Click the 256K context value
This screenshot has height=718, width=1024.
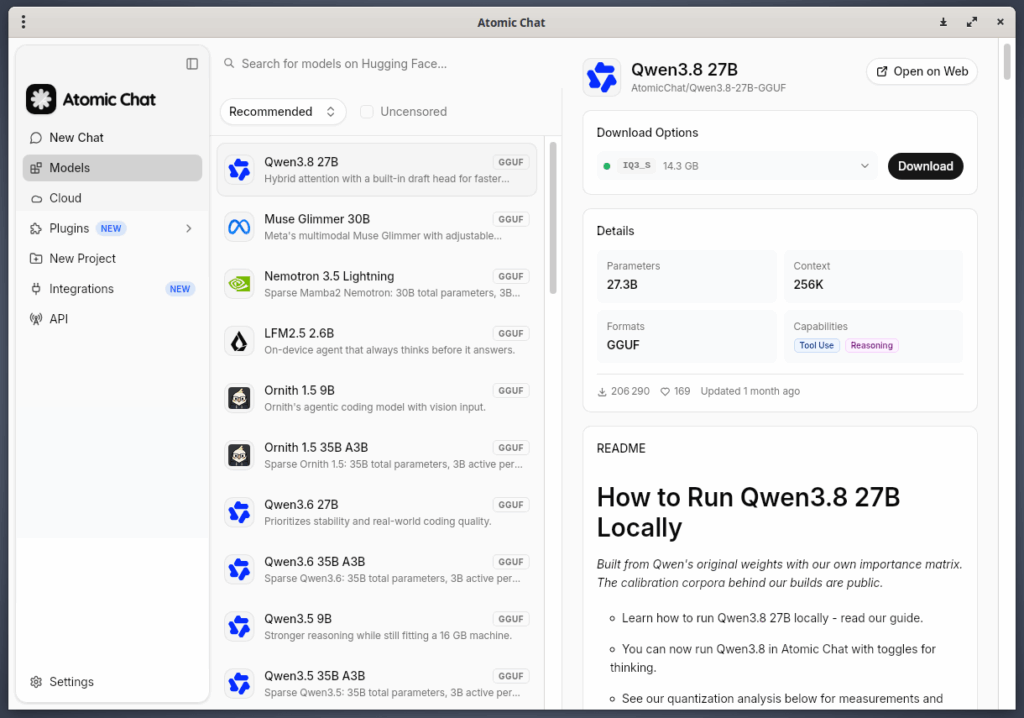808,284
